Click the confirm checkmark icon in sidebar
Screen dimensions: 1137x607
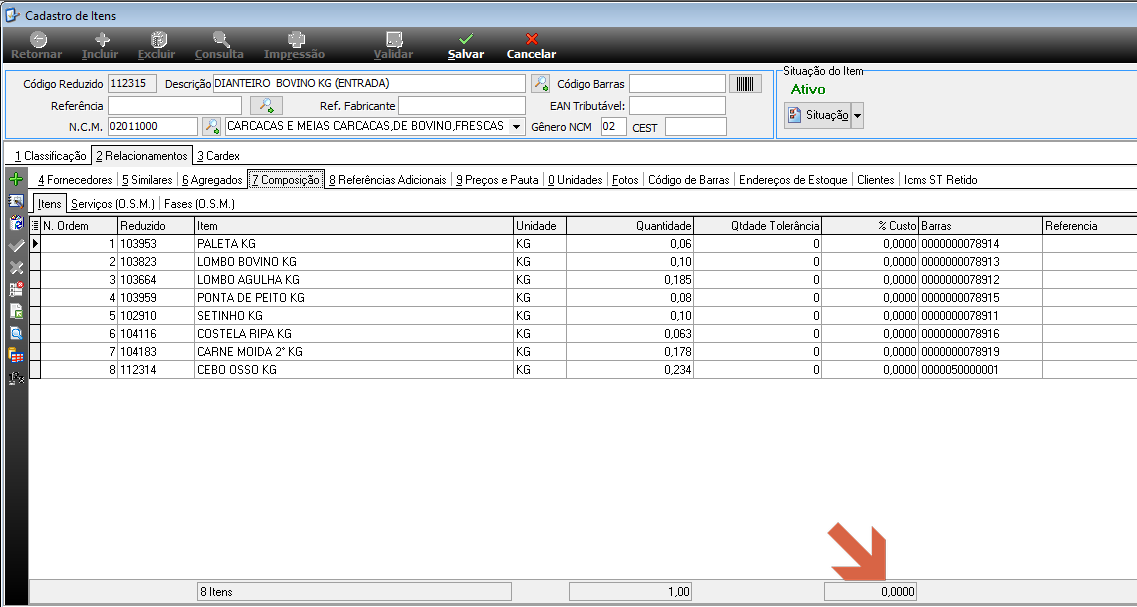tap(15, 246)
